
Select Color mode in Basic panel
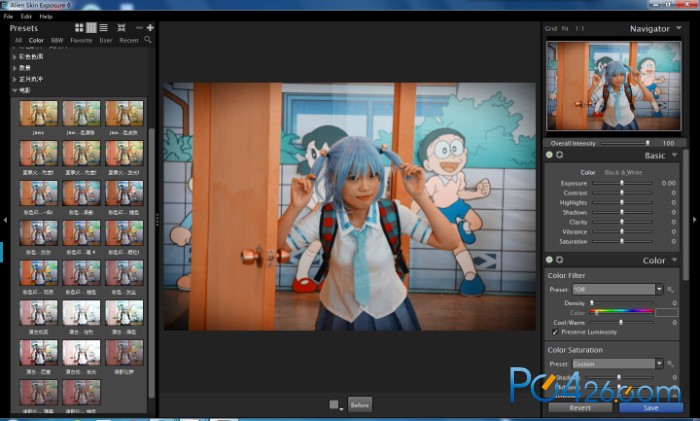click(588, 172)
